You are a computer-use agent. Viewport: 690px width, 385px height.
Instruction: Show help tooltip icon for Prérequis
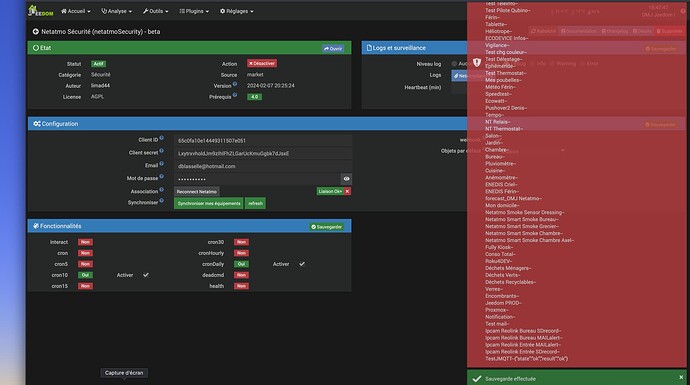click(x=235, y=95)
